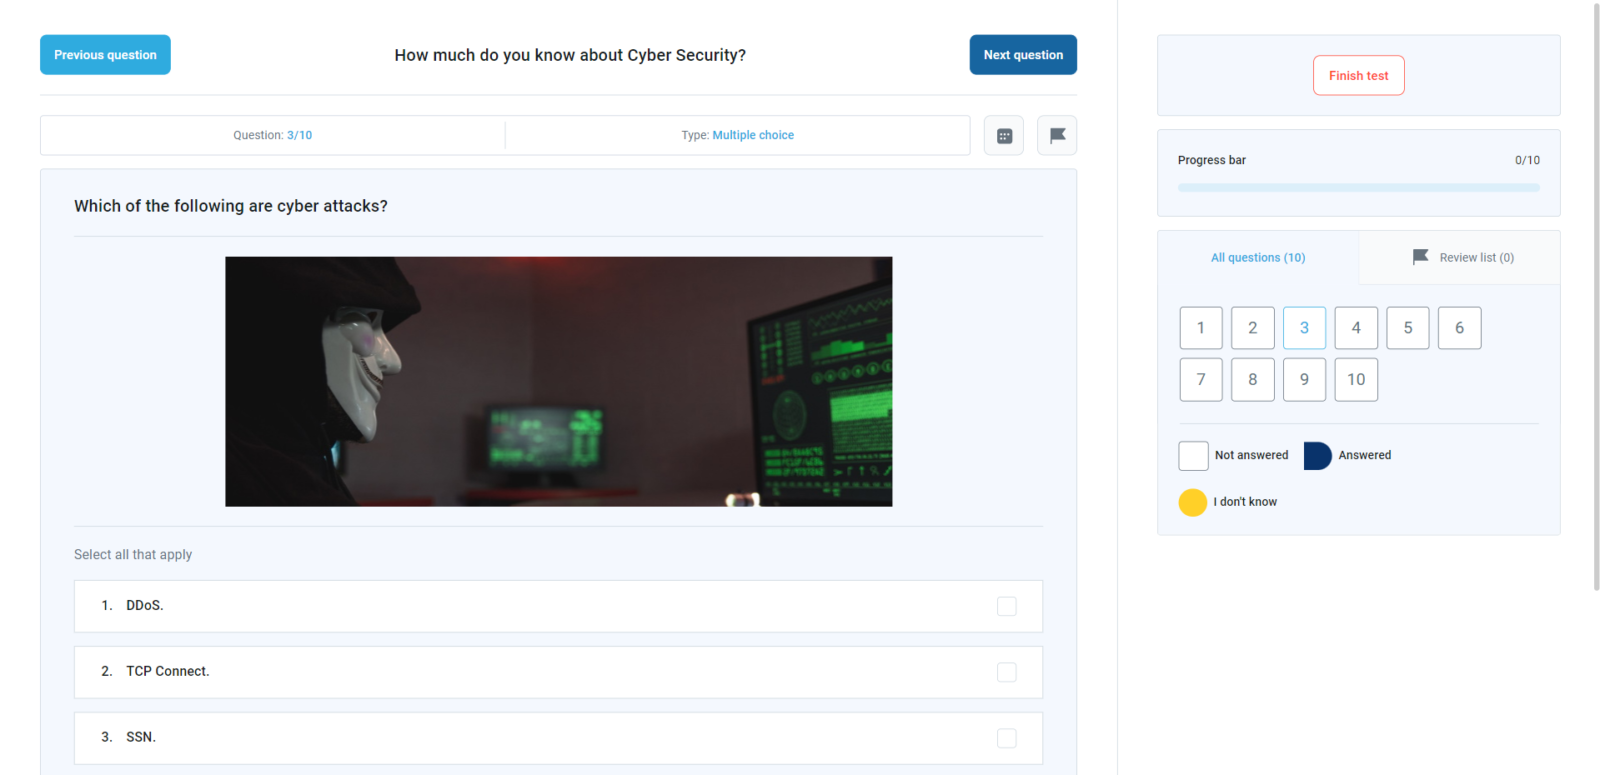Jump to question 1

point(1201,328)
